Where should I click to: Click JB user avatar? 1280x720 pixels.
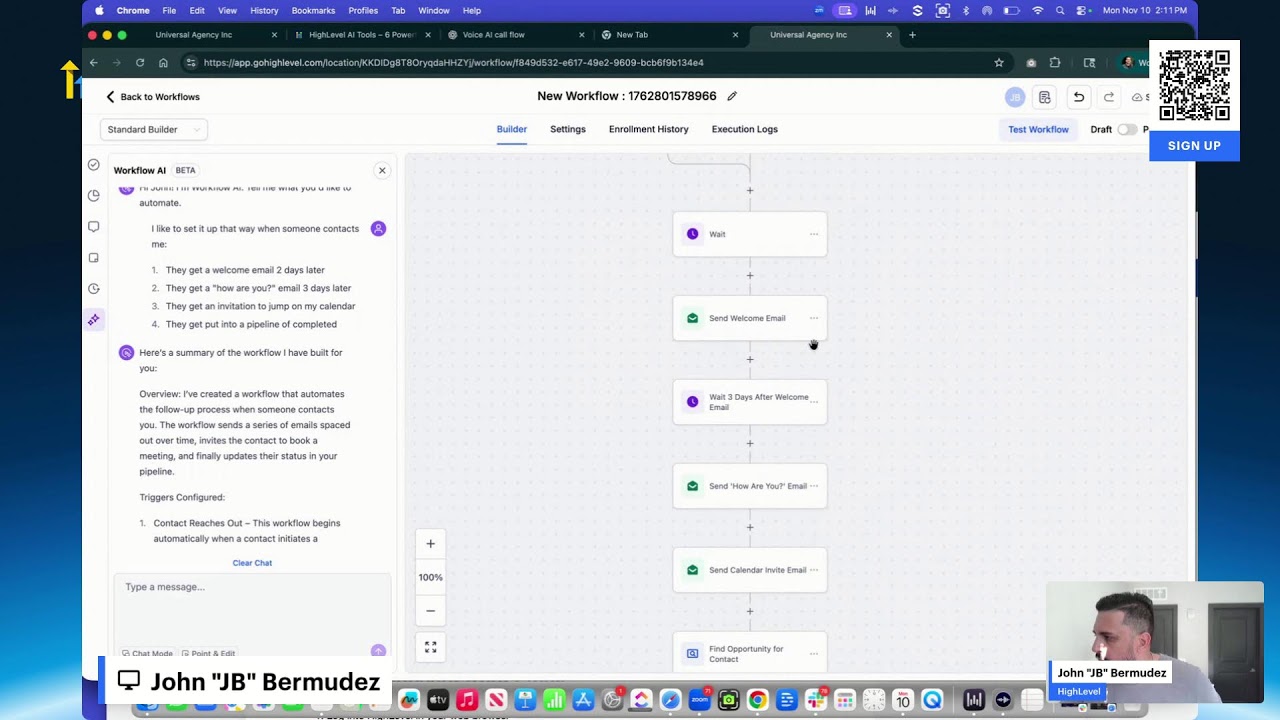pyautogui.click(x=1015, y=97)
